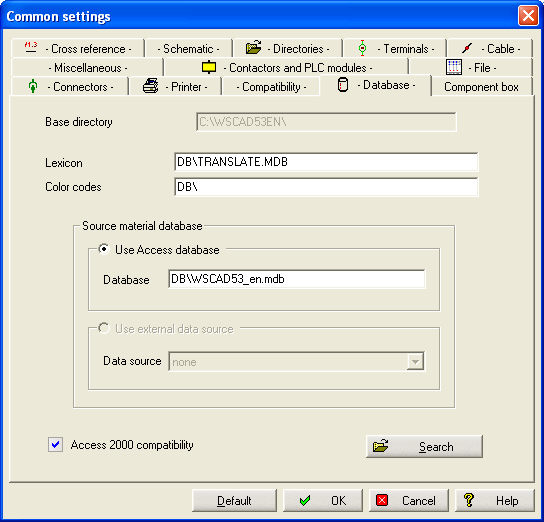This screenshot has height=522, width=544.
Task: Toggle Access 2000 compatibility checkbox
Action: (x=56, y=444)
